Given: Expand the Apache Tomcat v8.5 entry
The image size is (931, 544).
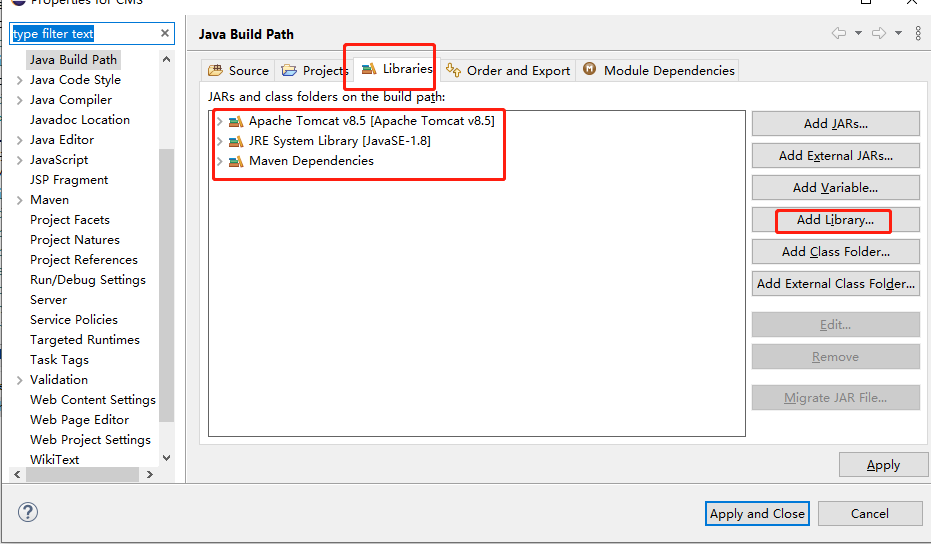Looking at the screenshot, I should 220,121.
